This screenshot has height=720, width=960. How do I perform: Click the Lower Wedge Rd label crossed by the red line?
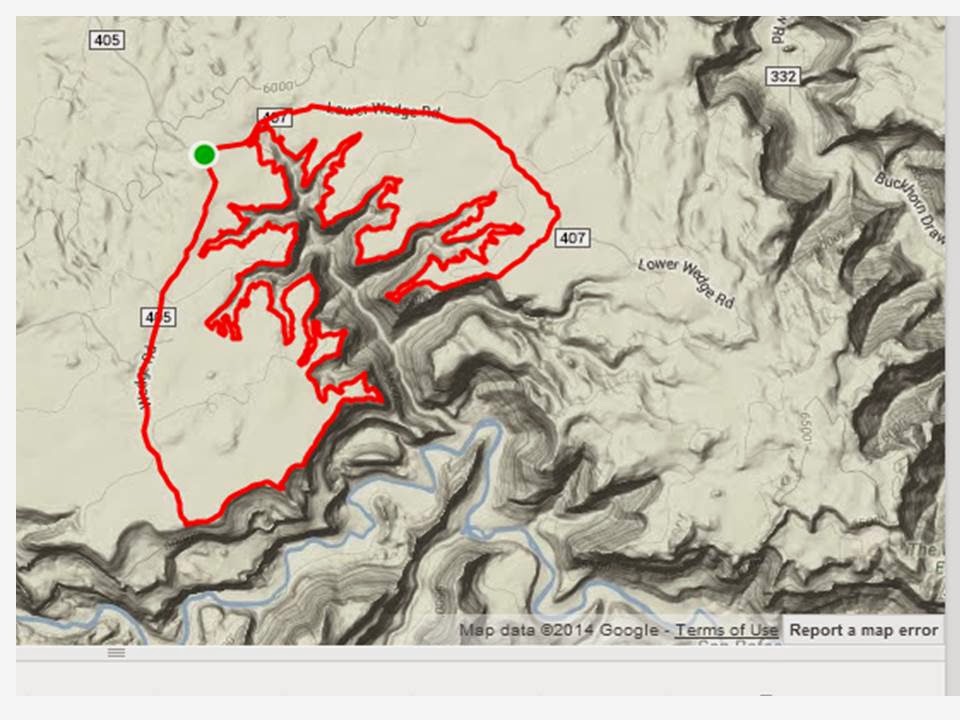coord(384,110)
